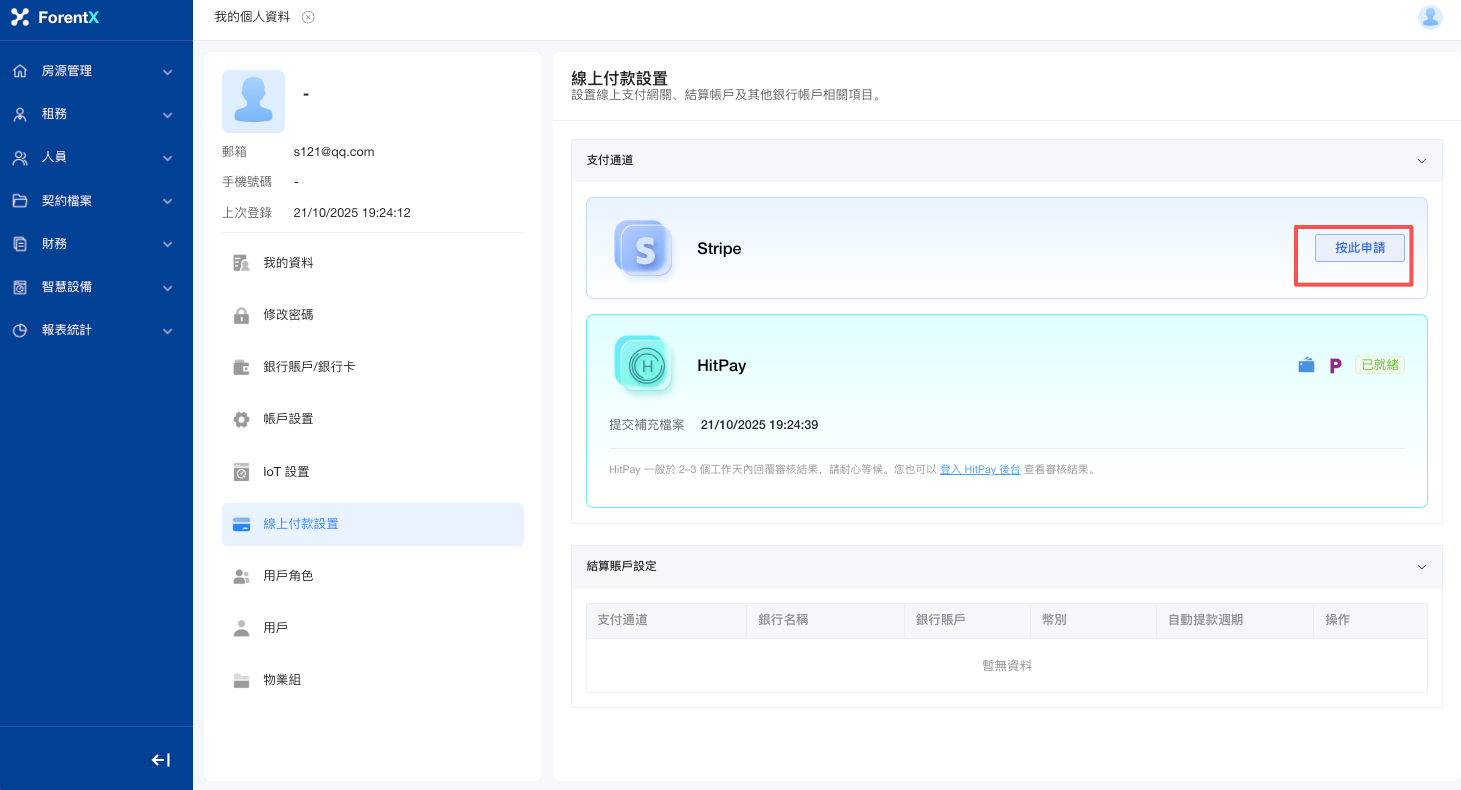The image size is (1461, 790).
Task: Click the 已就緒 status tag
Action: pyautogui.click(x=1380, y=366)
